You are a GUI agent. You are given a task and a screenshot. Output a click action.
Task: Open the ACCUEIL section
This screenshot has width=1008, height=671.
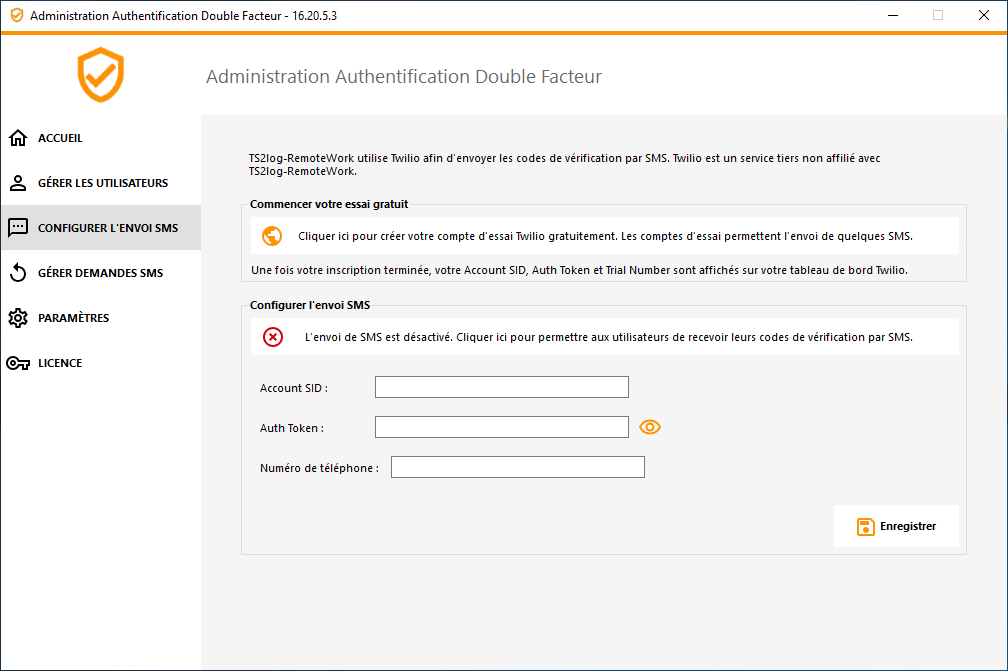pyautogui.click(x=101, y=138)
